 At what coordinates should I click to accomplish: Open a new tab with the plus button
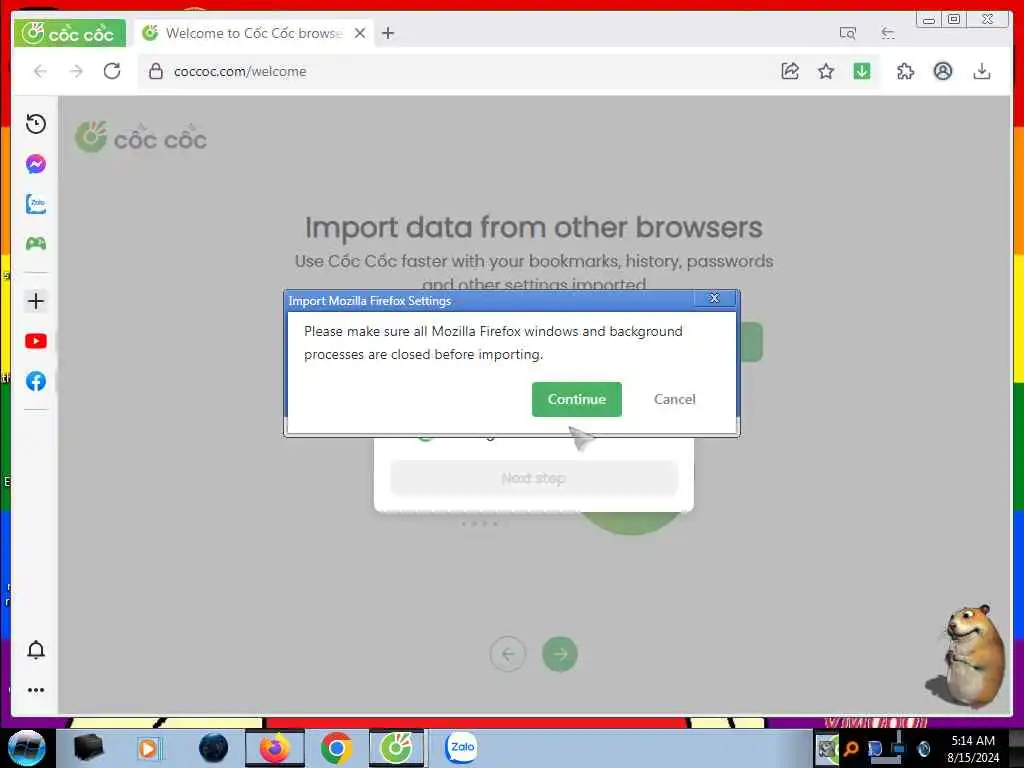point(388,33)
